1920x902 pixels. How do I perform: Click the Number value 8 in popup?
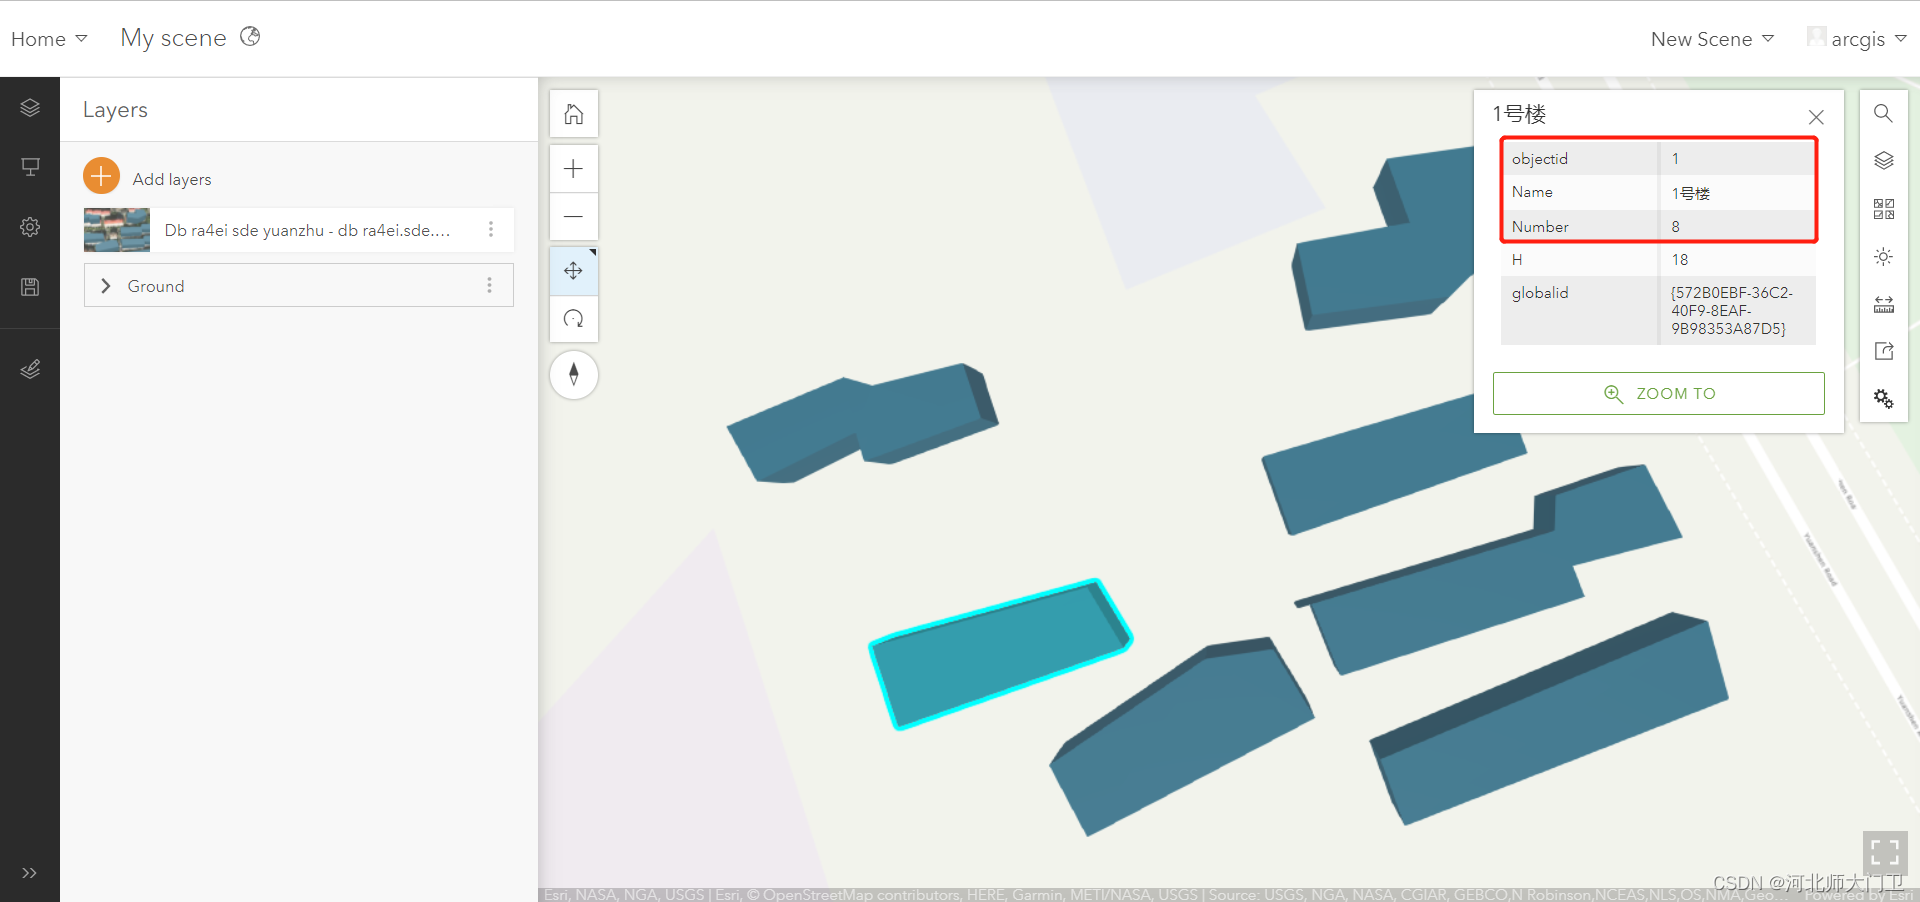coord(1676,227)
